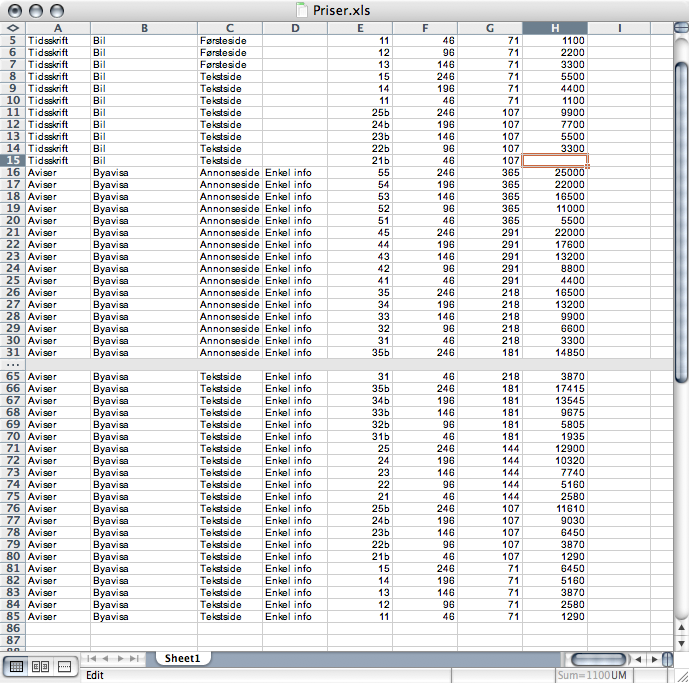Screen dimensions: 689x683
Task: Click the Select All corner button
Action: pyautogui.click(x=12, y=27)
